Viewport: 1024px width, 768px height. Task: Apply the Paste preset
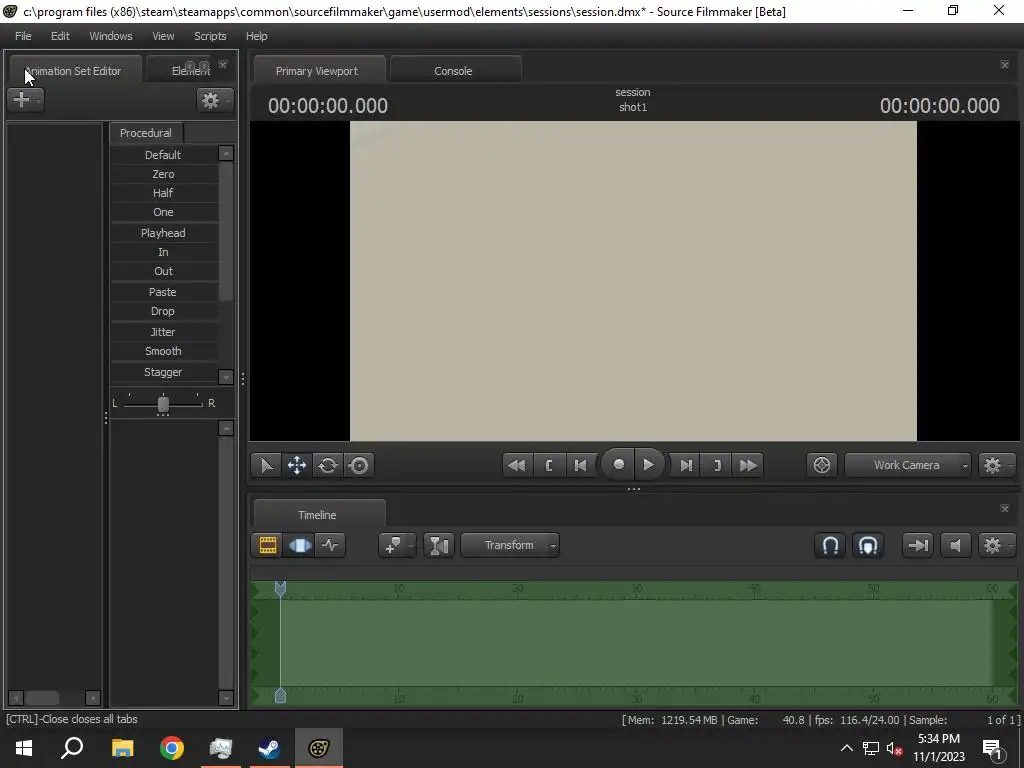coord(163,292)
